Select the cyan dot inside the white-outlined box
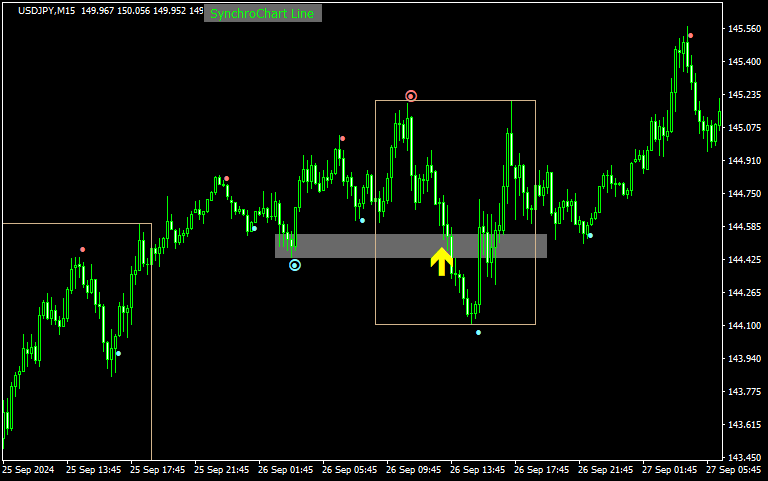This screenshot has width=768, height=481. 118,353
